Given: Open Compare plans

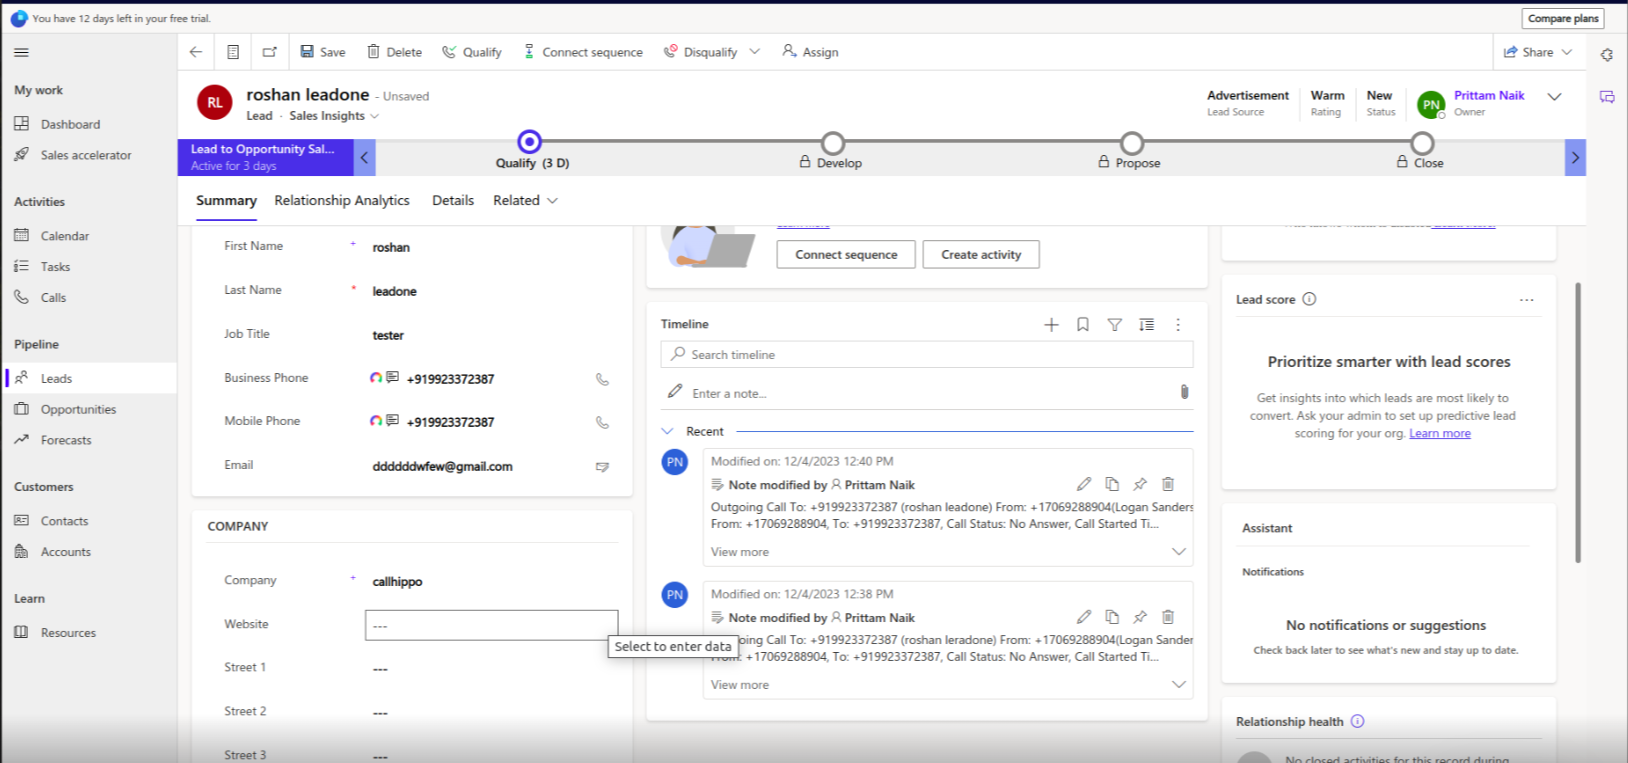Looking at the screenshot, I should coord(1563,18).
